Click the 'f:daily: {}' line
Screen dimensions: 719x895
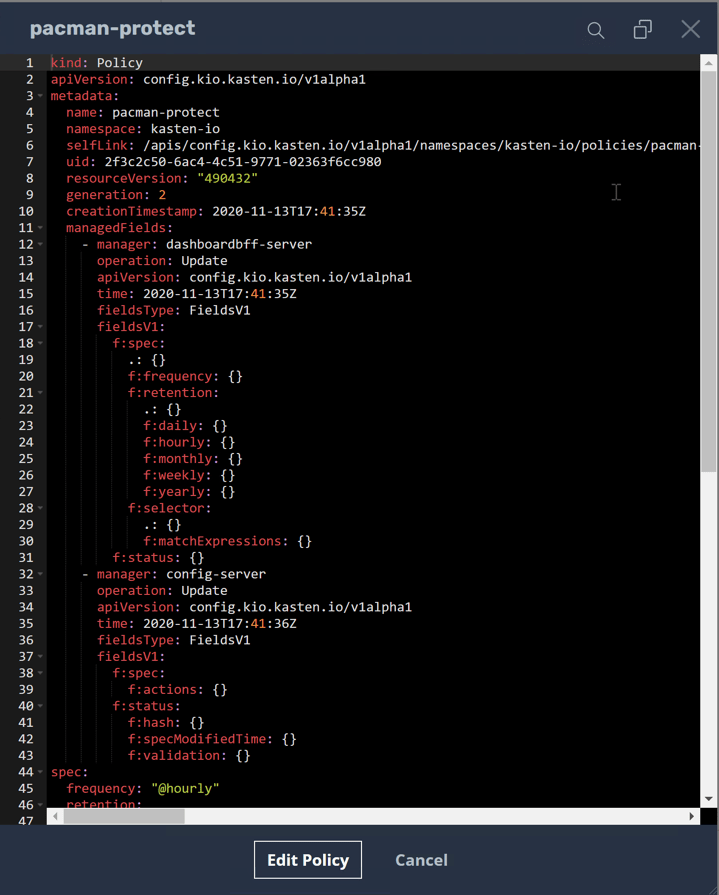pyautogui.click(x=185, y=426)
